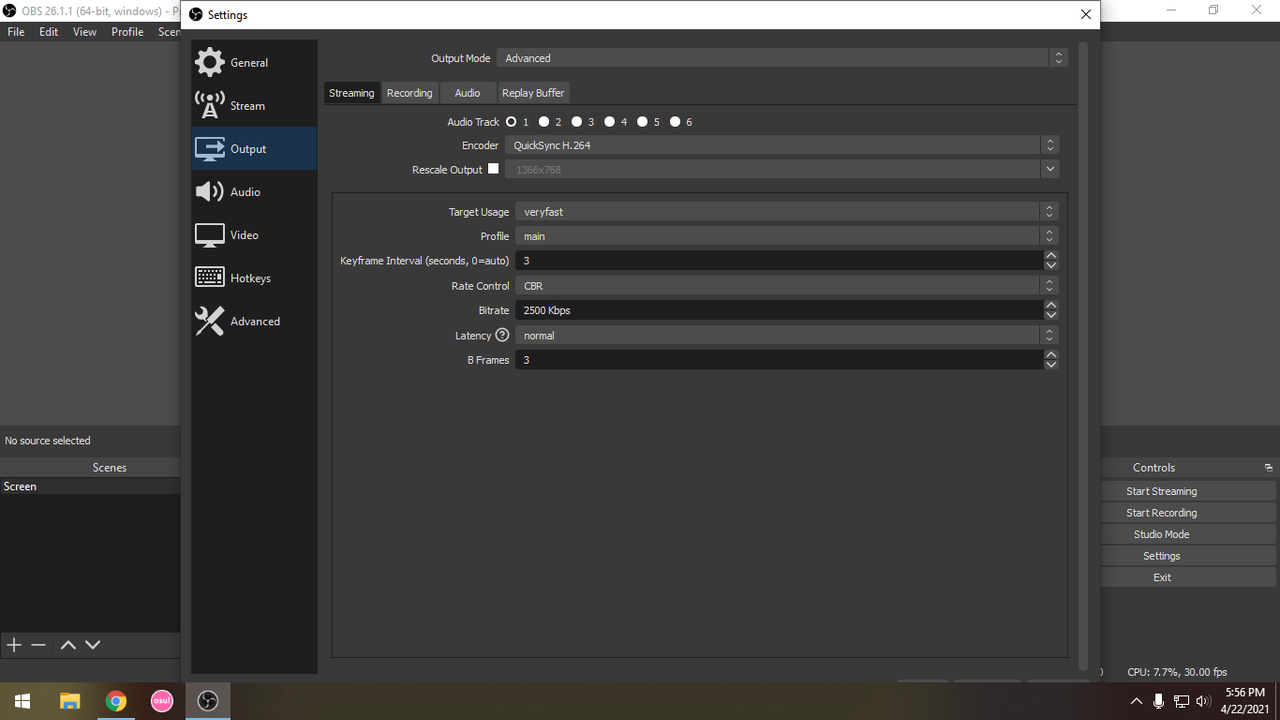Select audio track 6
The height and width of the screenshot is (720, 1280).
click(x=675, y=122)
